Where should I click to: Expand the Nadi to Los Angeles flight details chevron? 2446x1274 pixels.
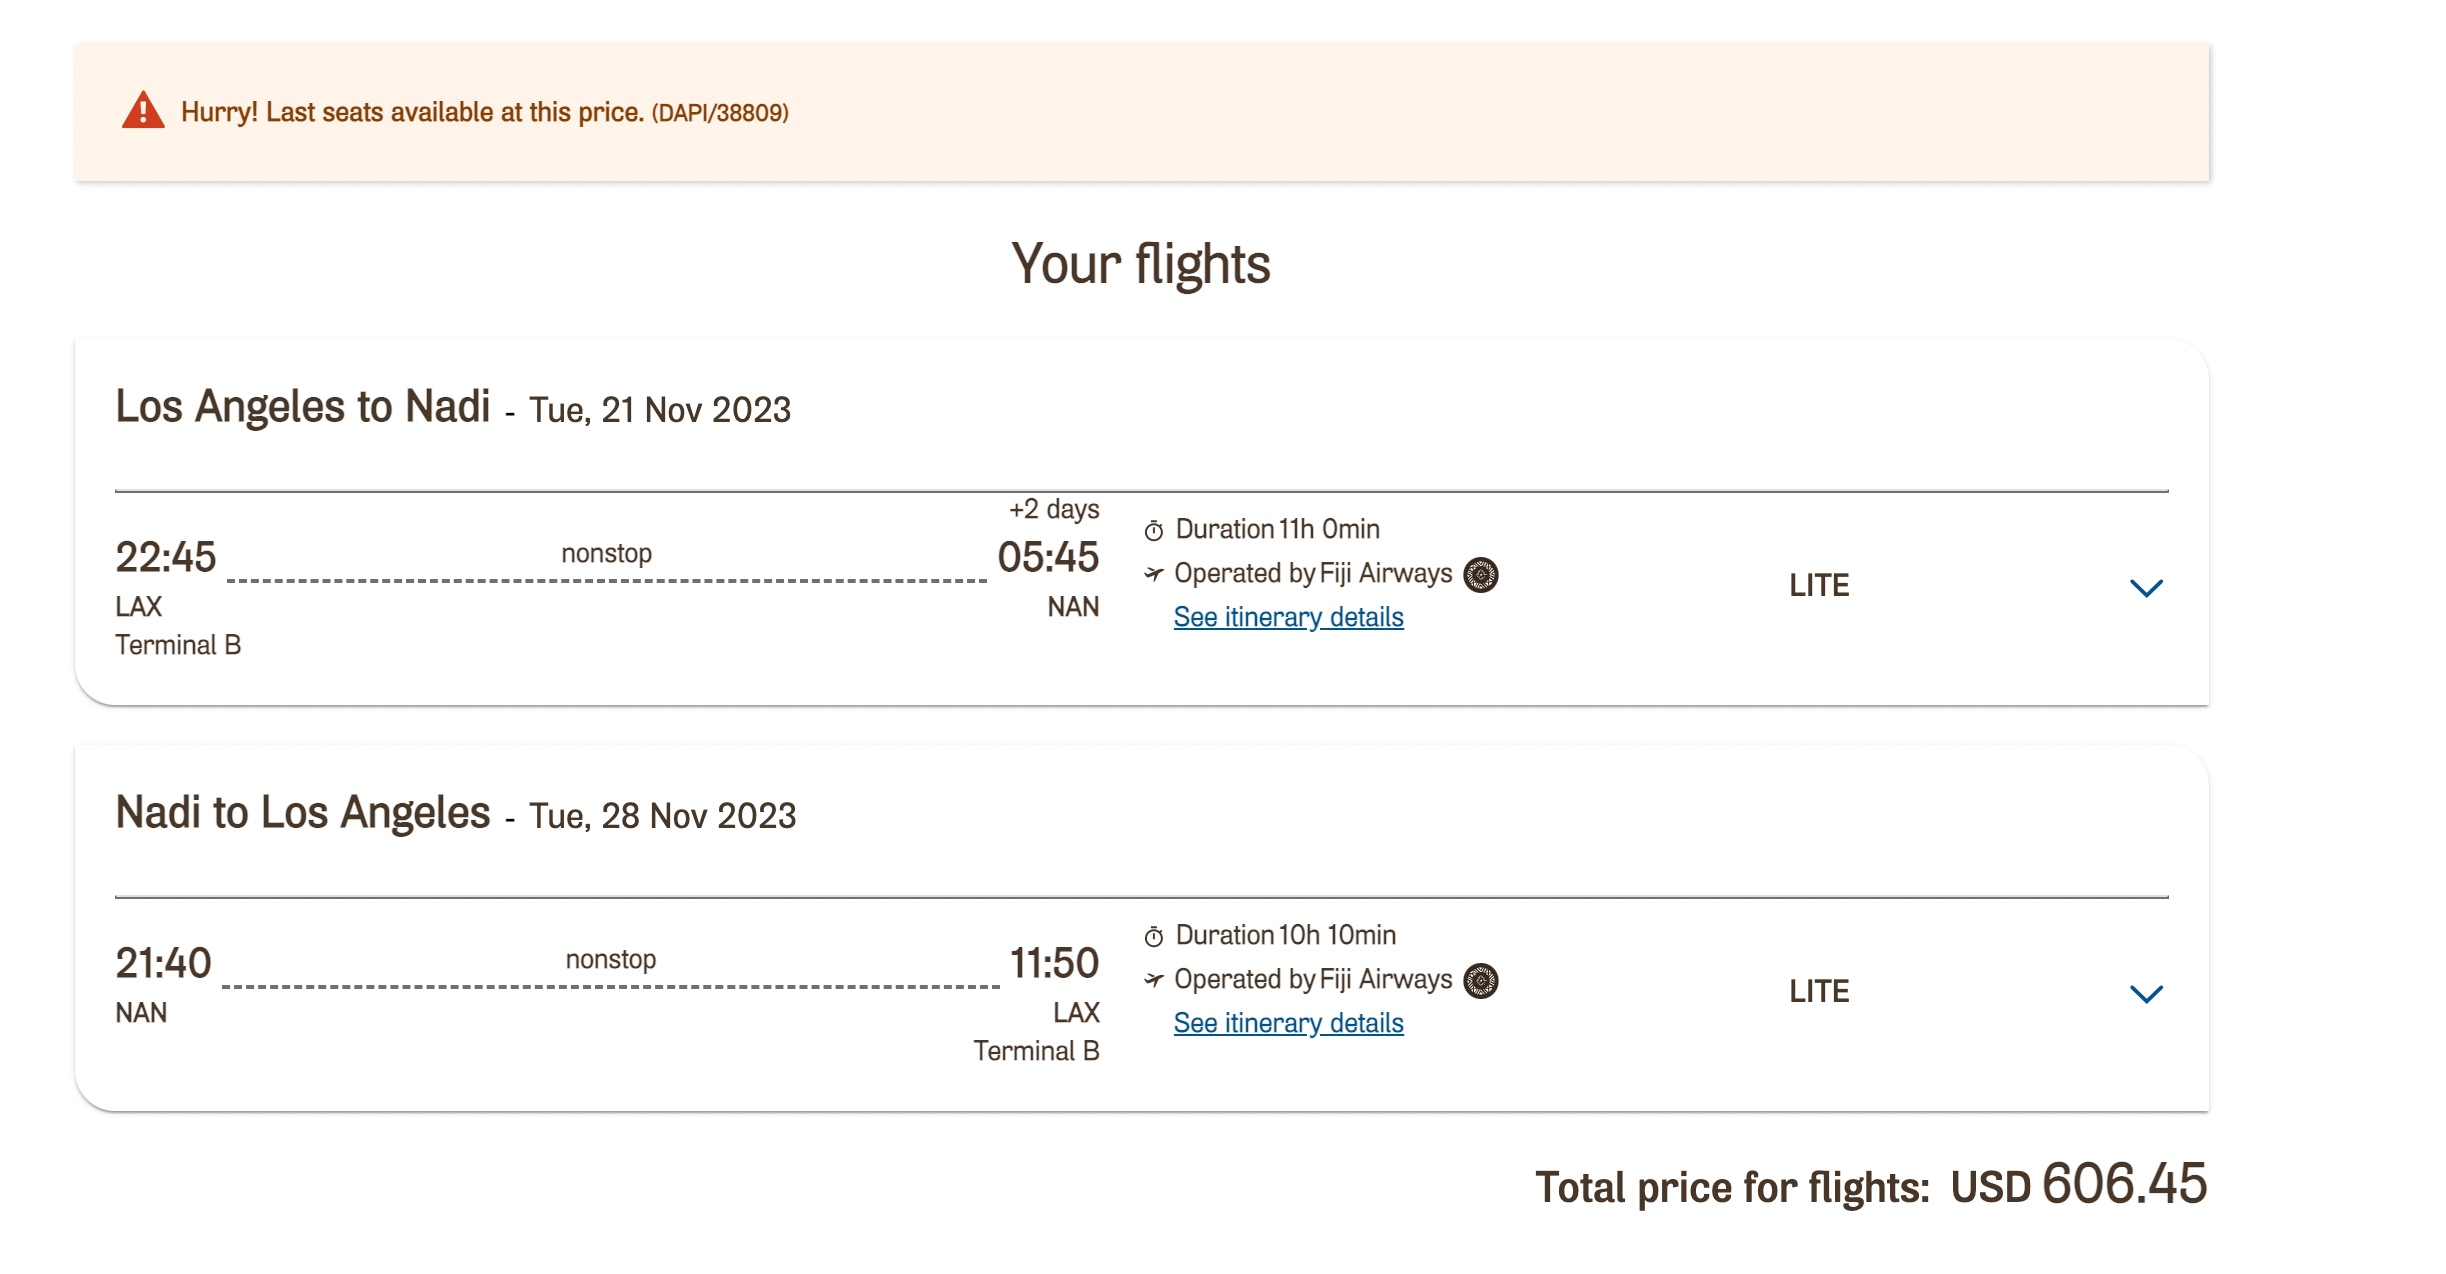pyautogui.click(x=2146, y=994)
